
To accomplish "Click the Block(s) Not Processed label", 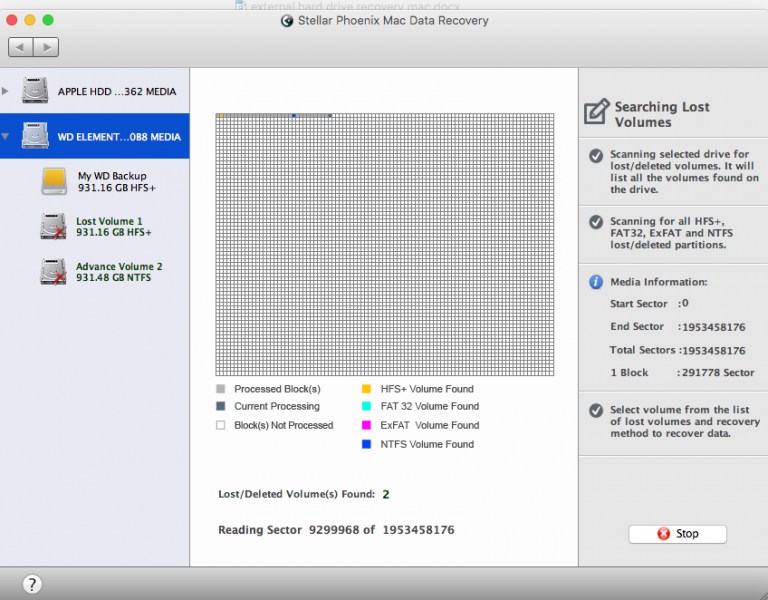I will [x=284, y=425].
